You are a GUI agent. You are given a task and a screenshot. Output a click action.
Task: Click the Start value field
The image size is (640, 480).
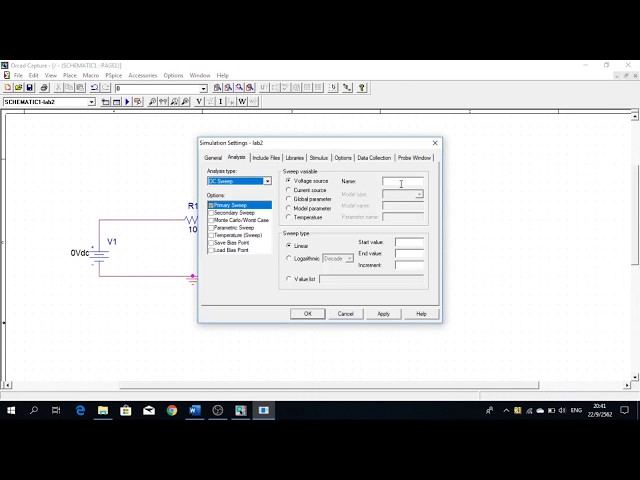point(409,242)
